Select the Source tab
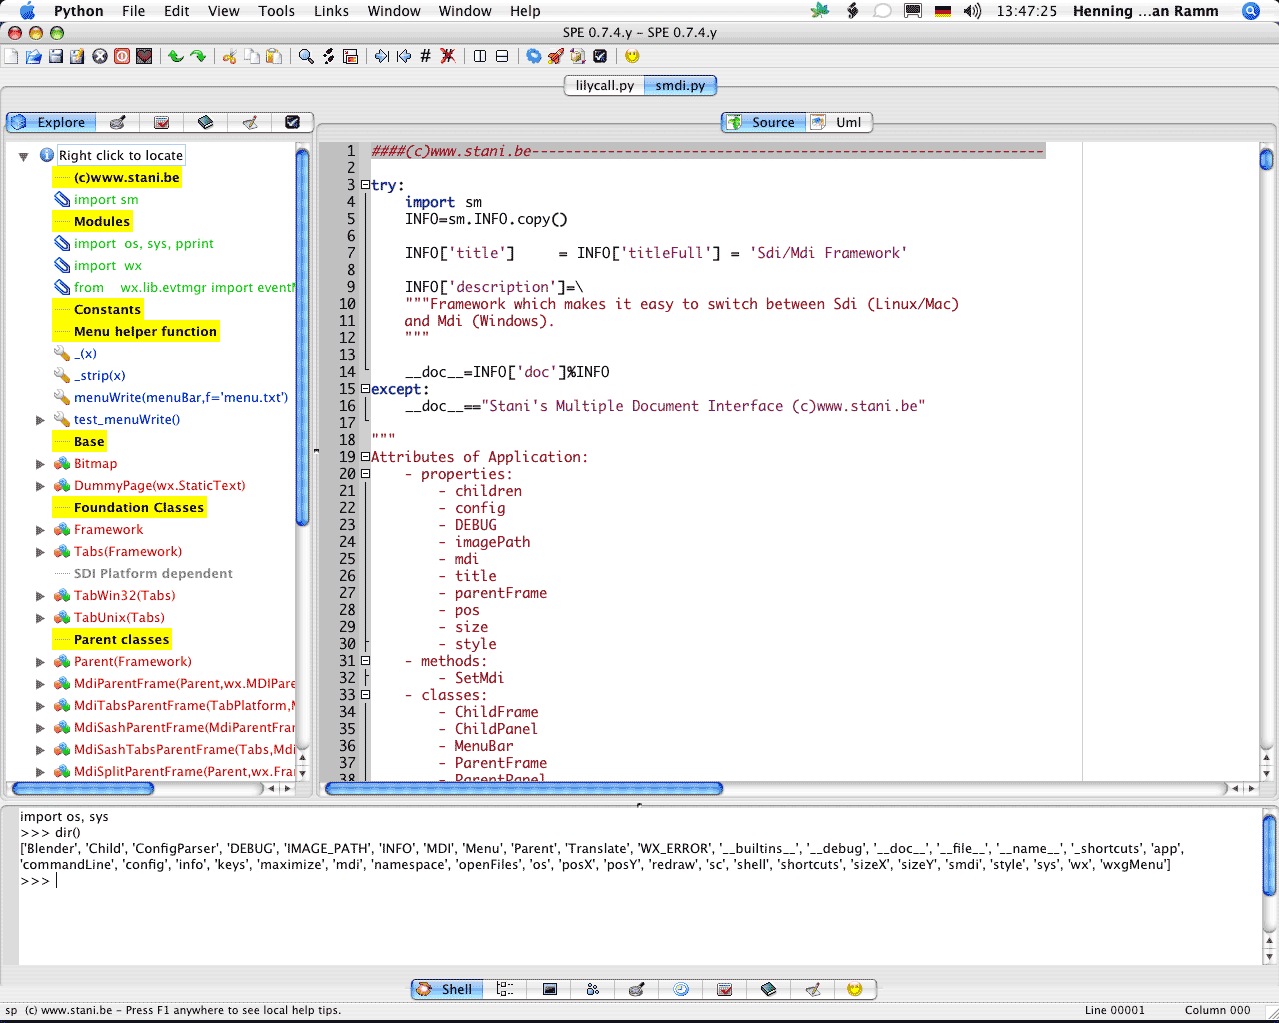The height and width of the screenshot is (1023, 1279). click(x=765, y=122)
